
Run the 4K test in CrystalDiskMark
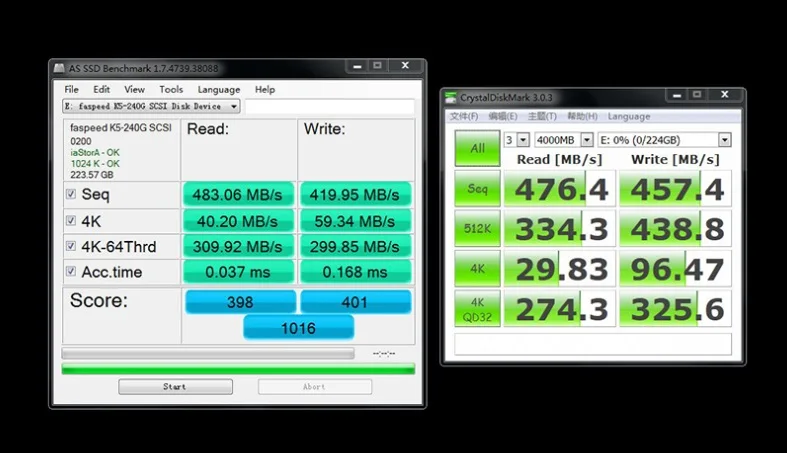477,269
